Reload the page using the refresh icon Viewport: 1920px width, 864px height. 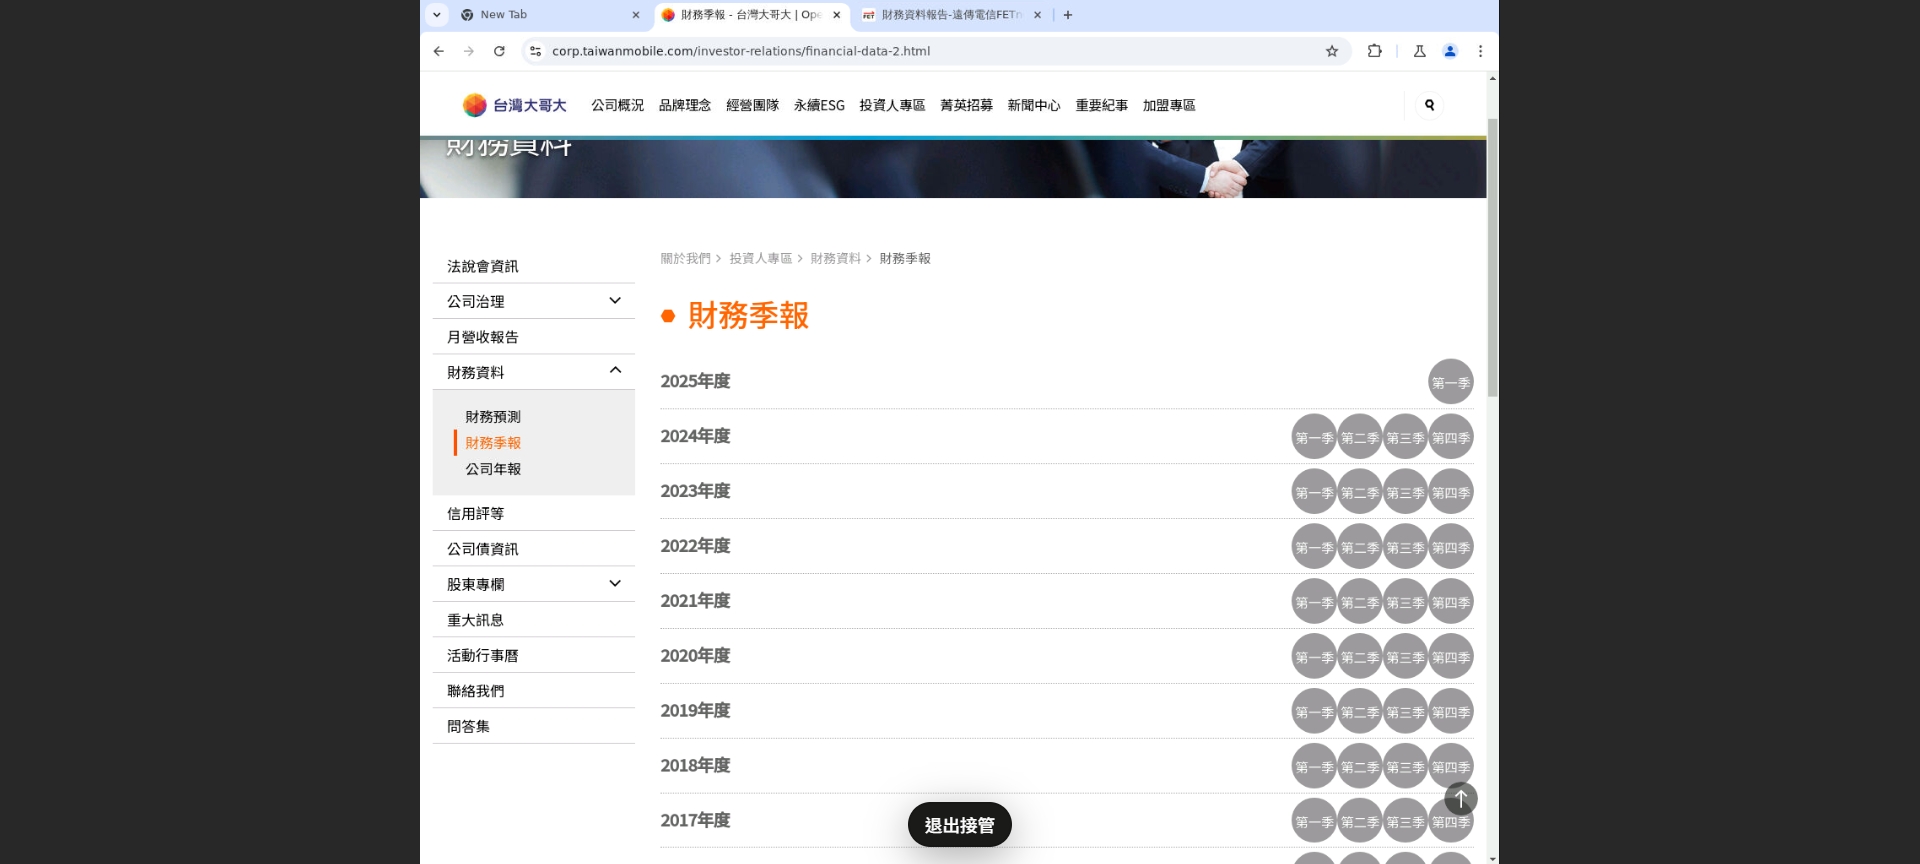tap(499, 51)
